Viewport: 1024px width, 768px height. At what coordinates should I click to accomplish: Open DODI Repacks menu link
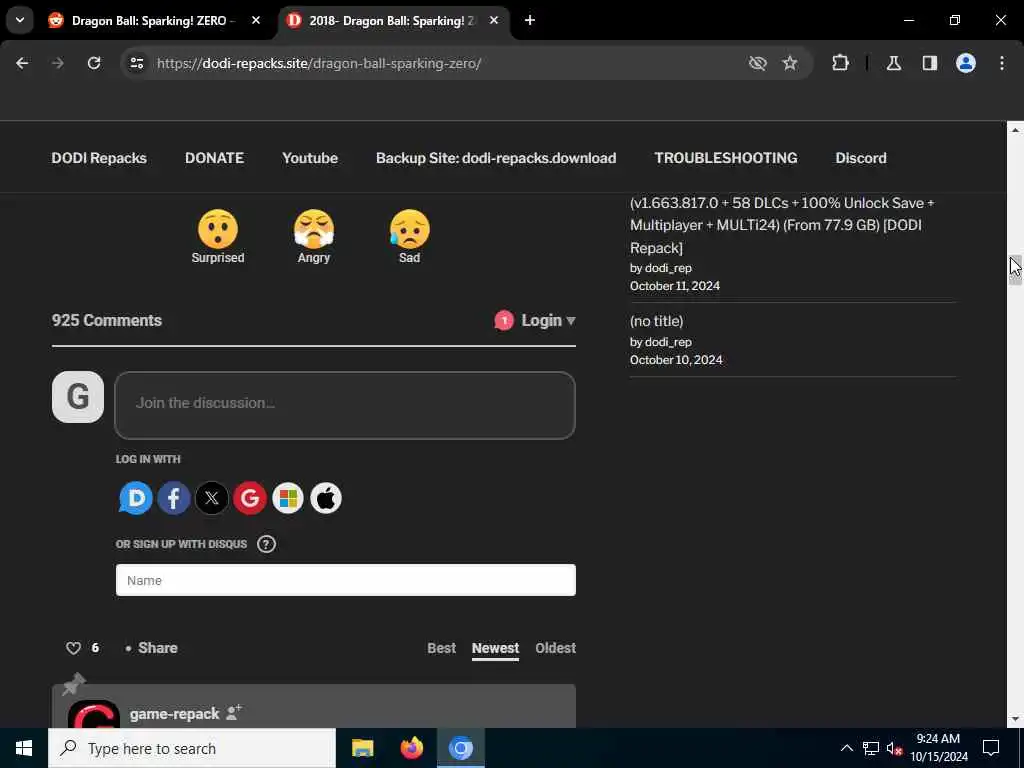pos(99,158)
